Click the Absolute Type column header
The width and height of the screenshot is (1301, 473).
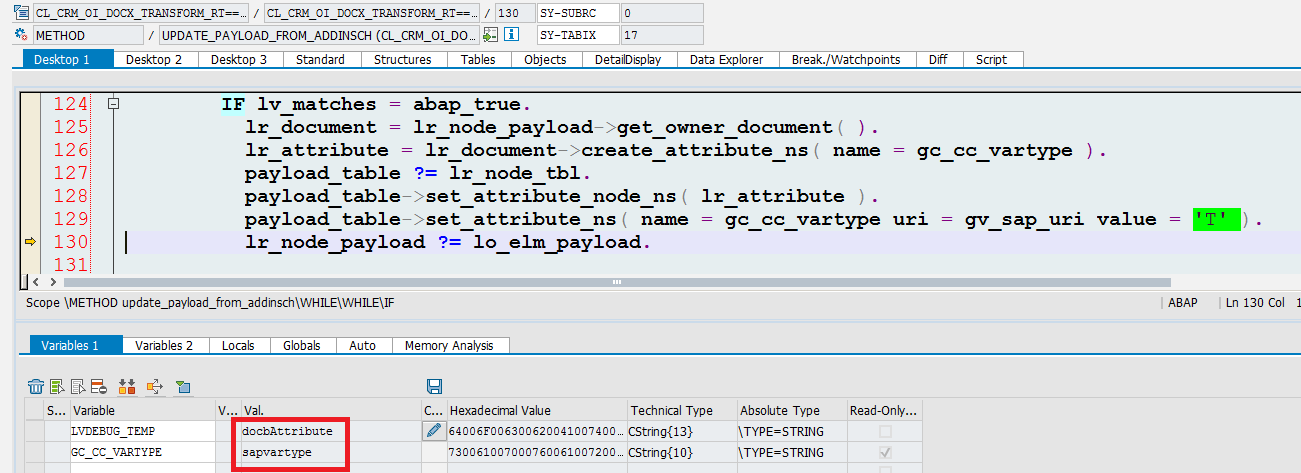click(x=791, y=410)
